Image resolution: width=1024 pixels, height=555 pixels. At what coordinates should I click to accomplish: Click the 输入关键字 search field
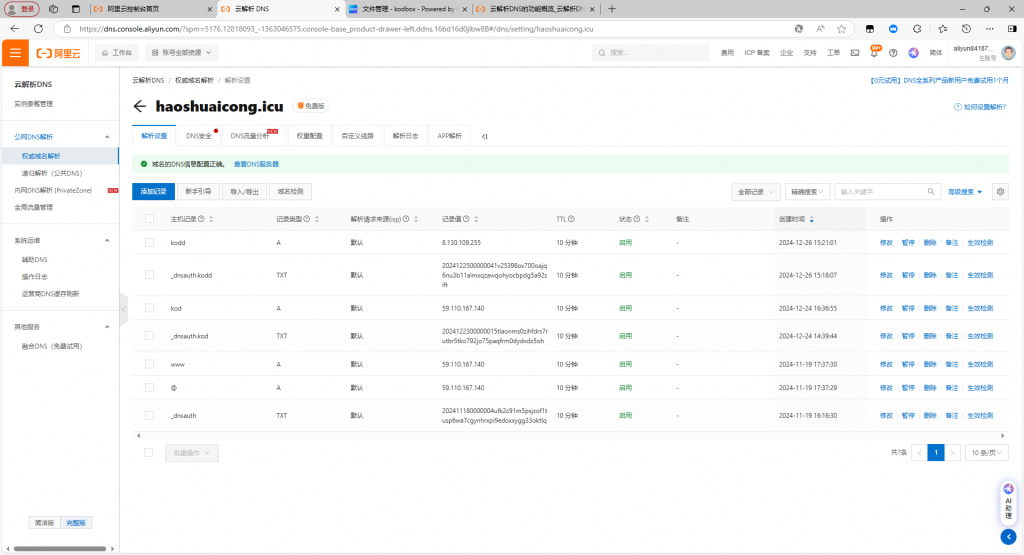pos(884,191)
